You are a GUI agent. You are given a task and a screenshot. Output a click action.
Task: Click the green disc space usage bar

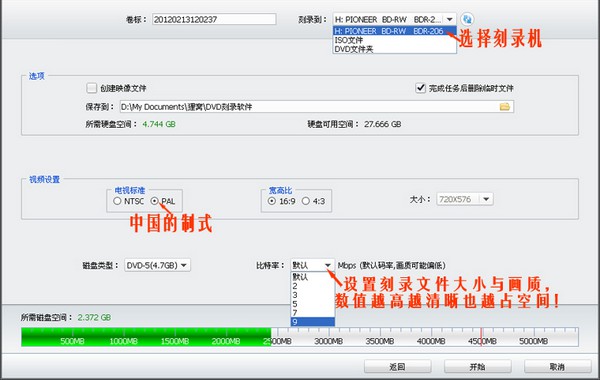pyautogui.click(x=146, y=337)
